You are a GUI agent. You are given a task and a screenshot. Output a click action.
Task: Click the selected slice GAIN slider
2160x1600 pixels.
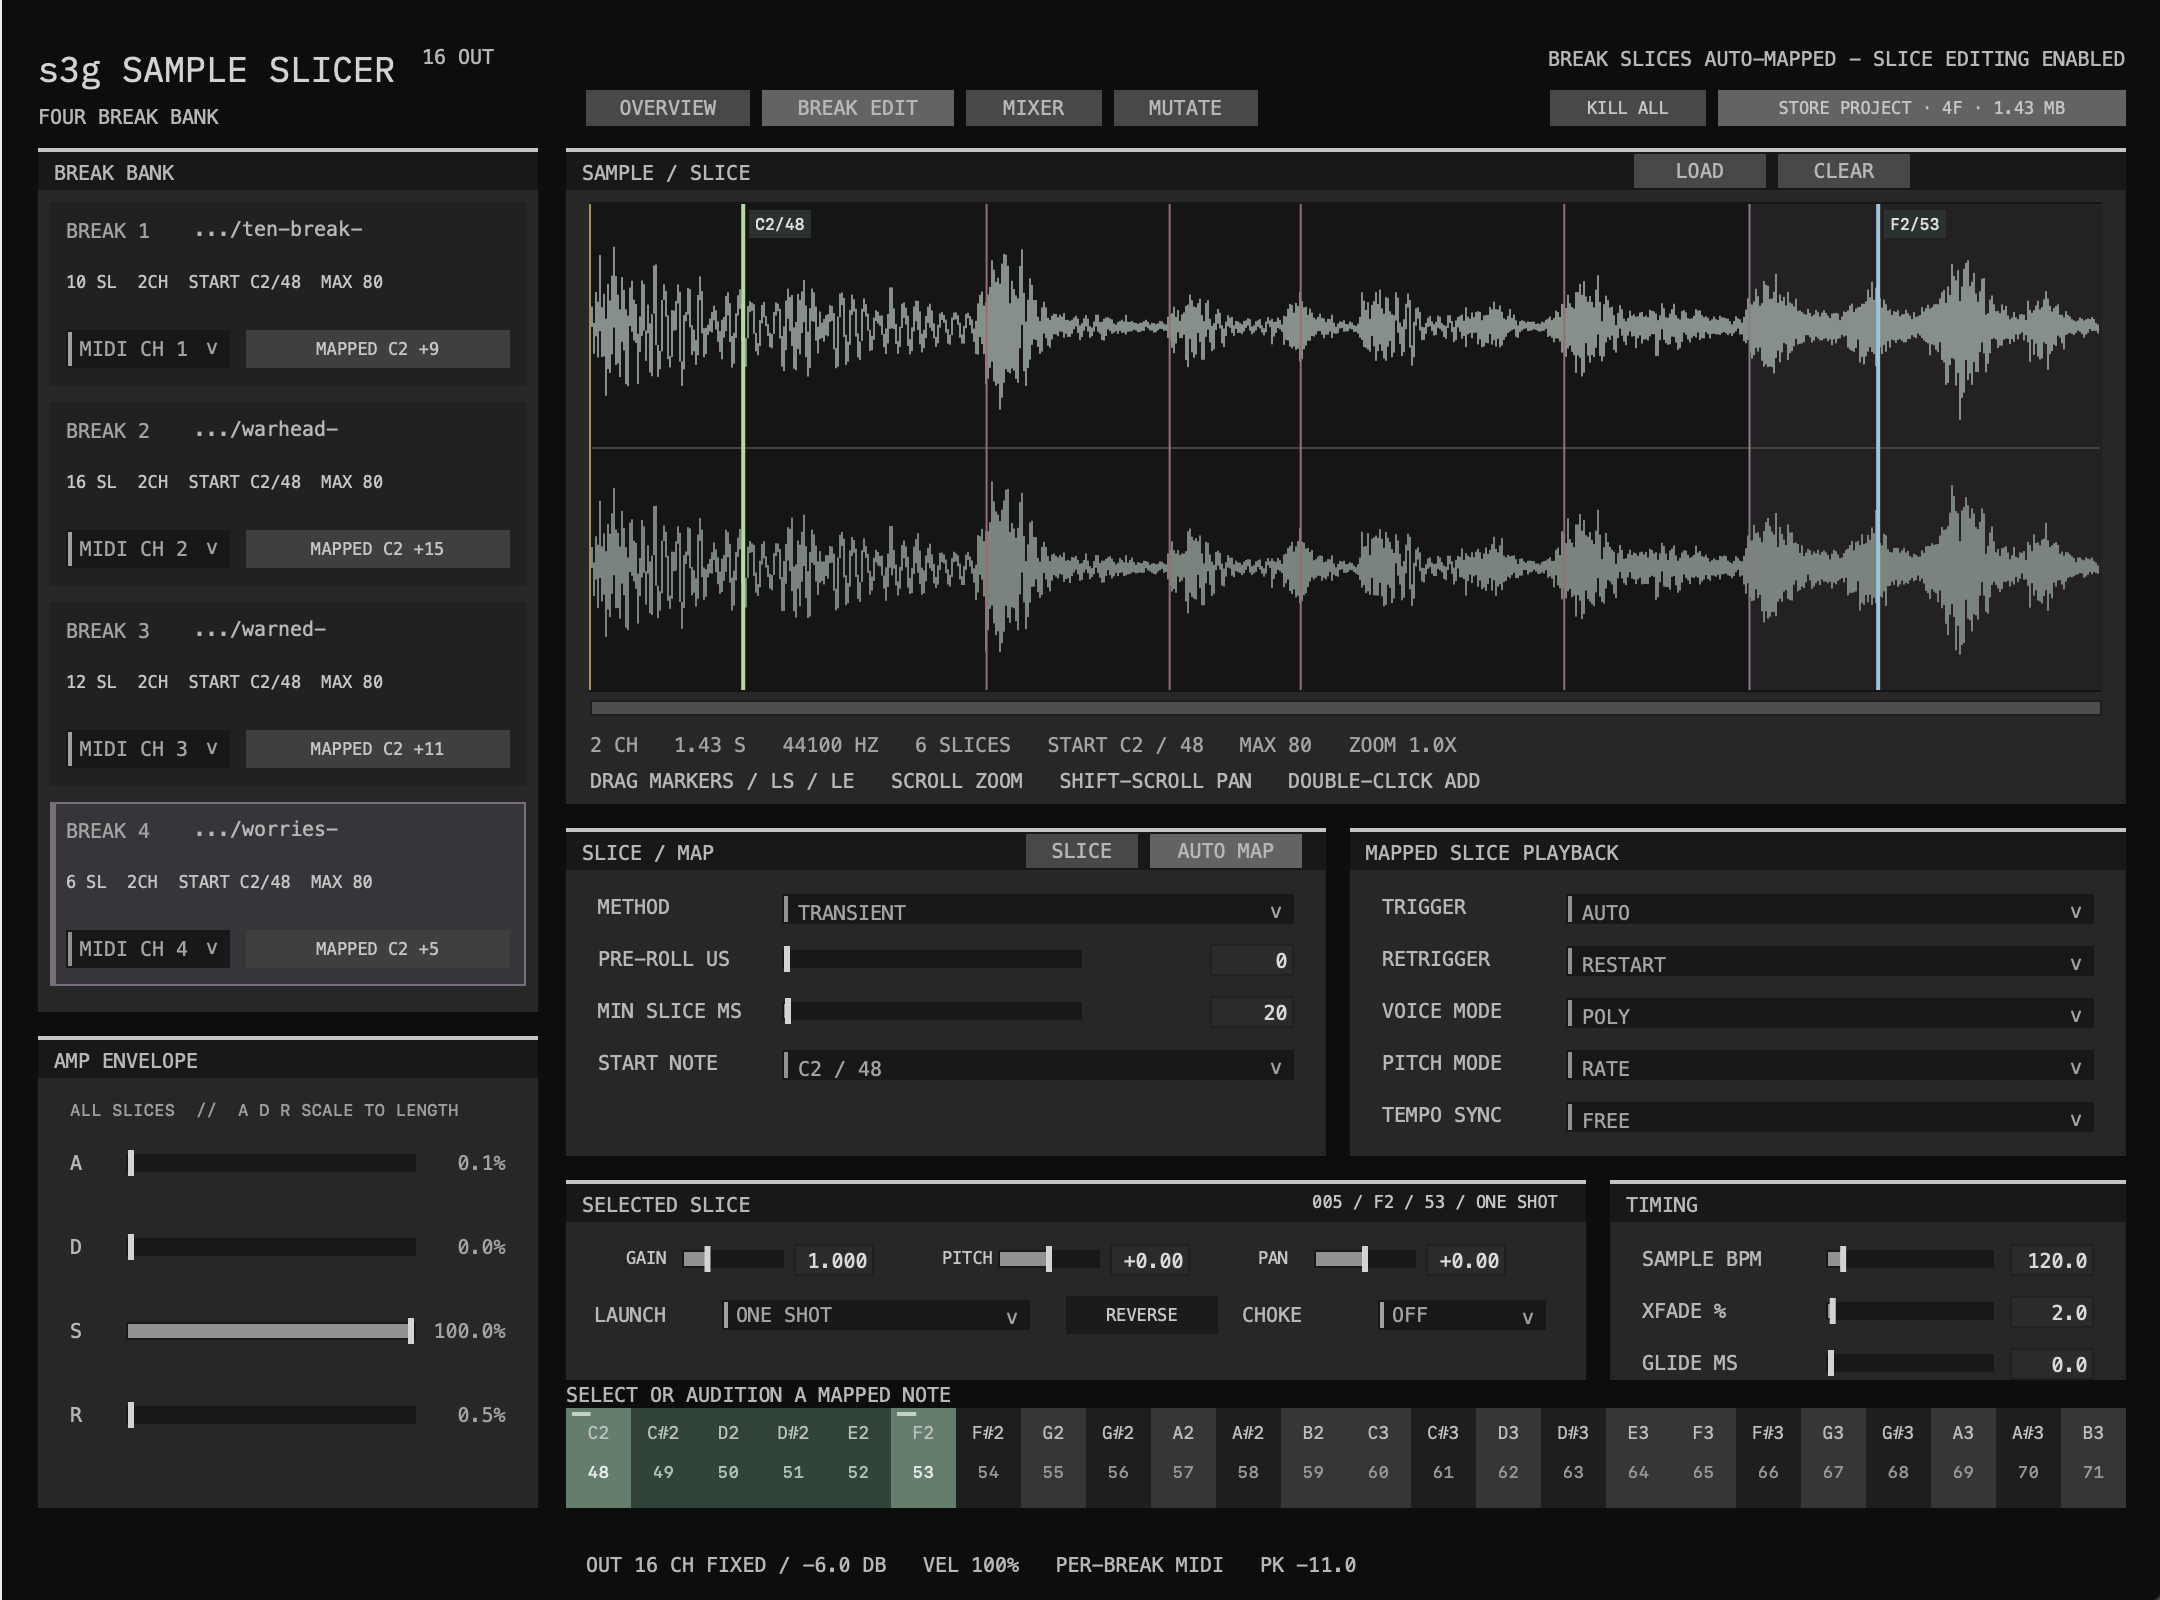[733, 1259]
